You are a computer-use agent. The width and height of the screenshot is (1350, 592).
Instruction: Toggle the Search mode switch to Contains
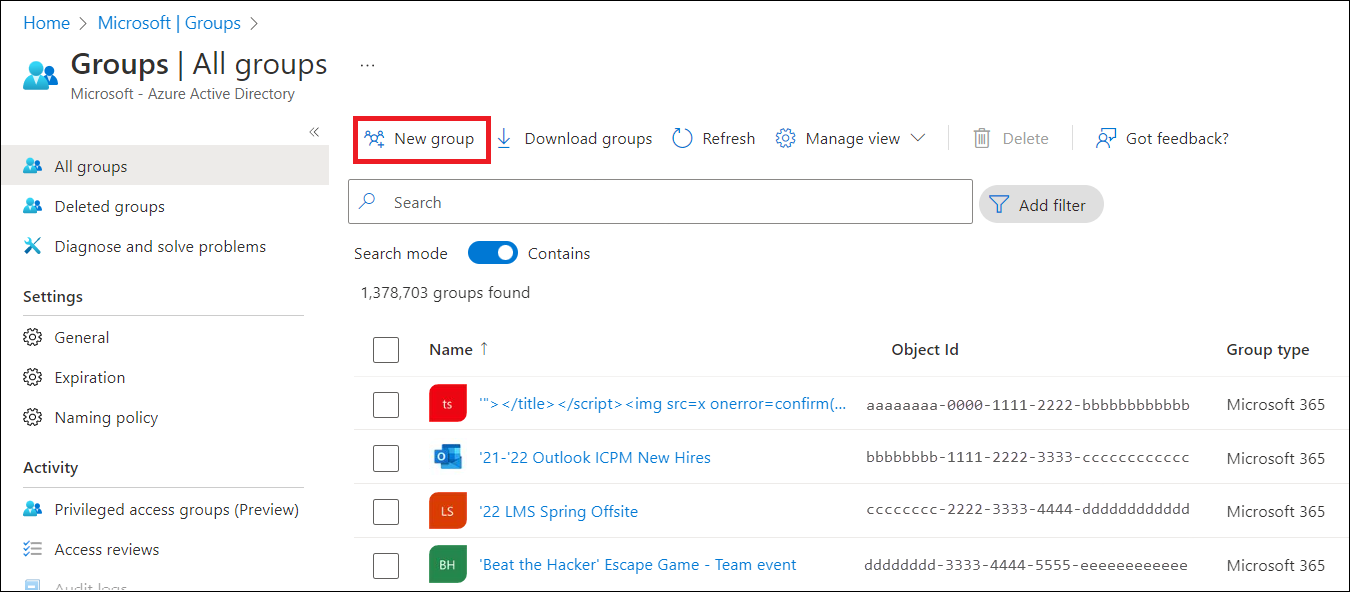point(492,253)
